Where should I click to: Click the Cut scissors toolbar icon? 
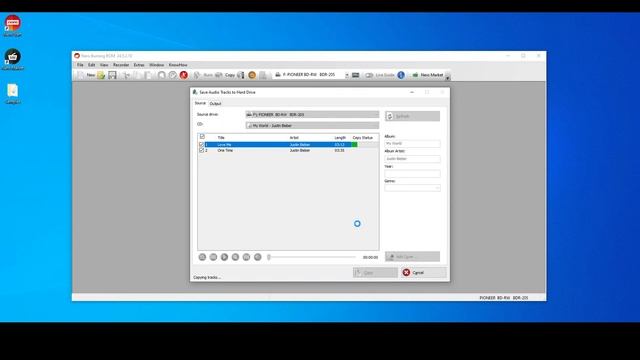tap(126, 75)
